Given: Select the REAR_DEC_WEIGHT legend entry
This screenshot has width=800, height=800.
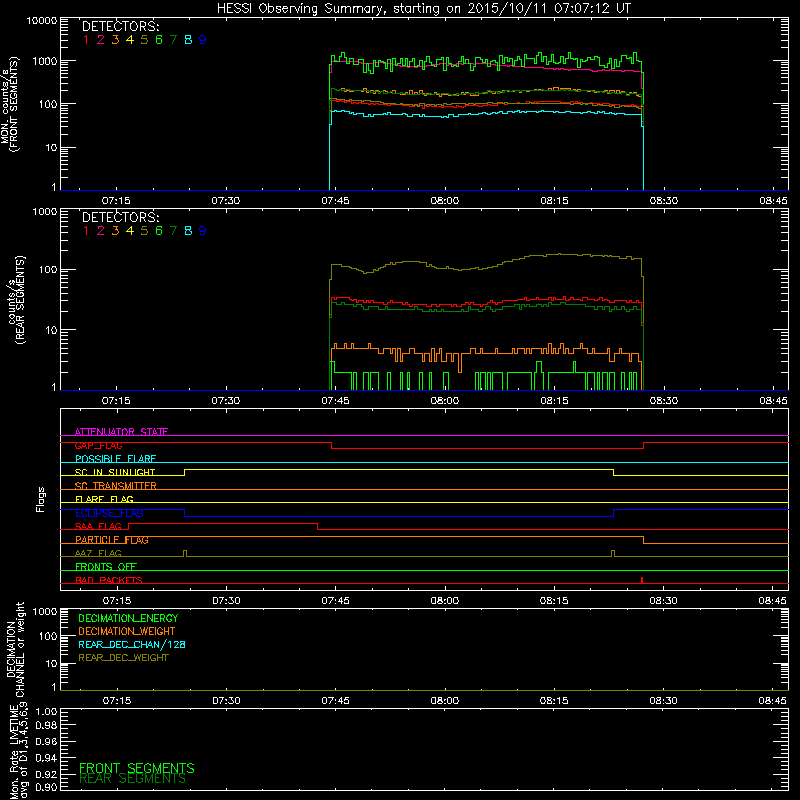Looking at the screenshot, I should click(123, 658).
